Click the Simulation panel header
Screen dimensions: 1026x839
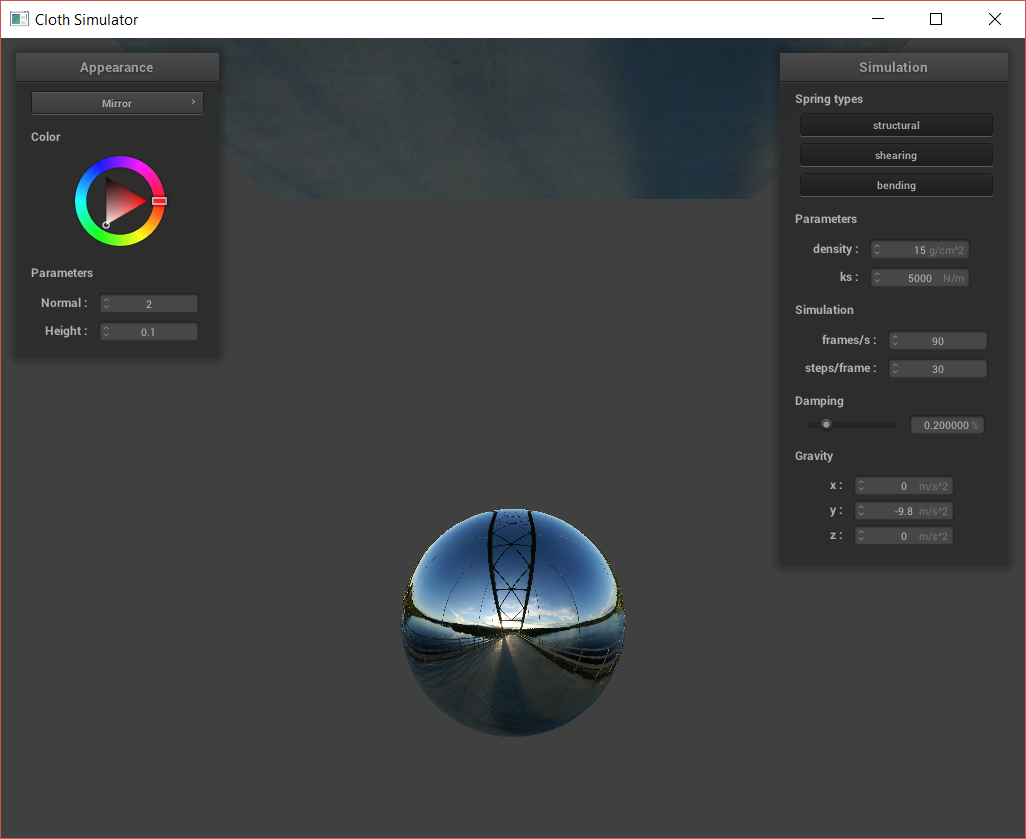click(893, 67)
